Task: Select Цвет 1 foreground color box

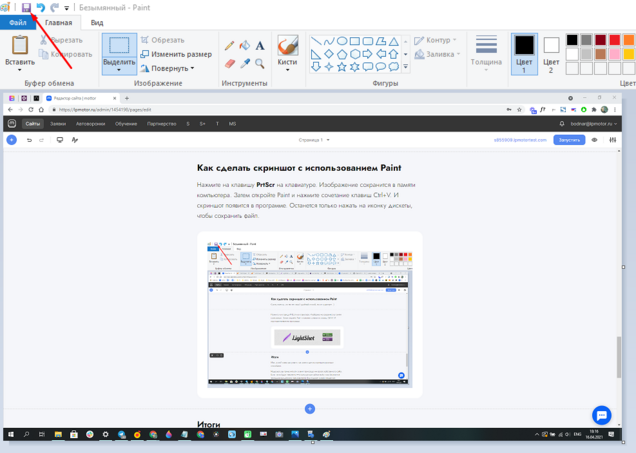Action: [x=524, y=54]
